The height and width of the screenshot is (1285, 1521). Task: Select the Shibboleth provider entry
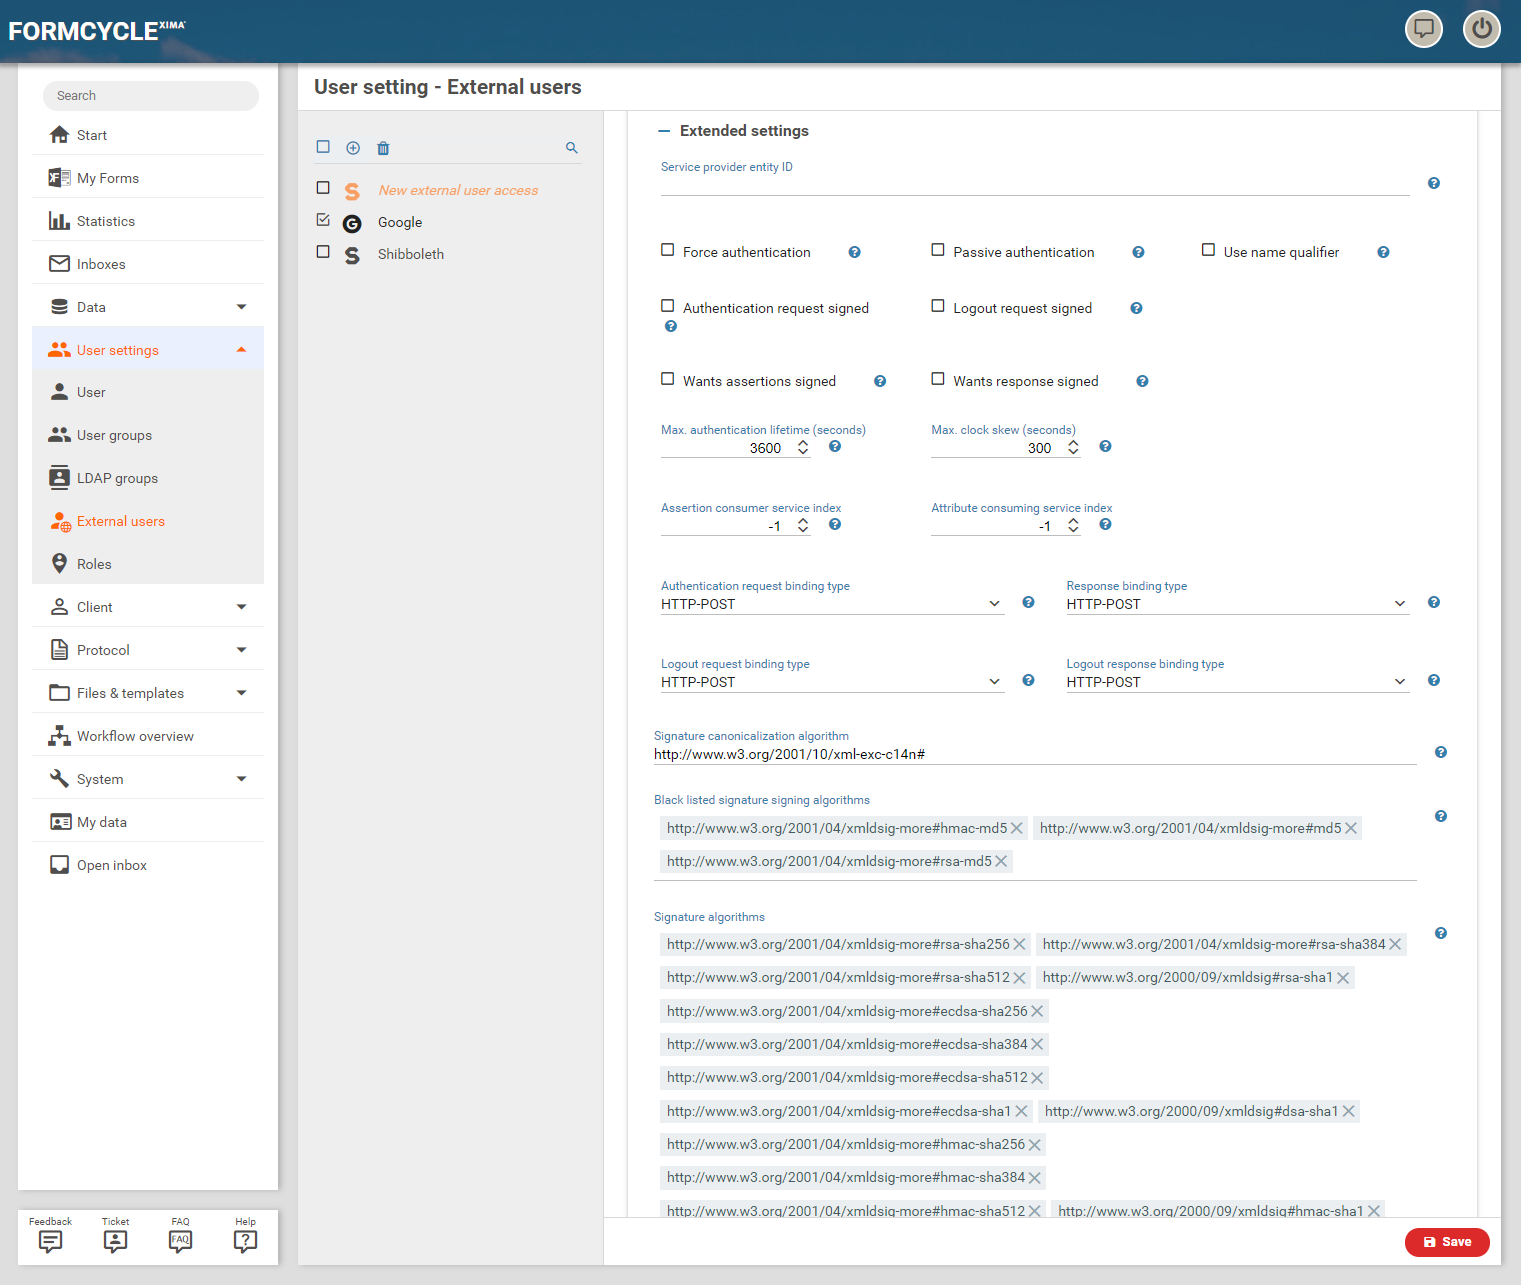(x=411, y=254)
